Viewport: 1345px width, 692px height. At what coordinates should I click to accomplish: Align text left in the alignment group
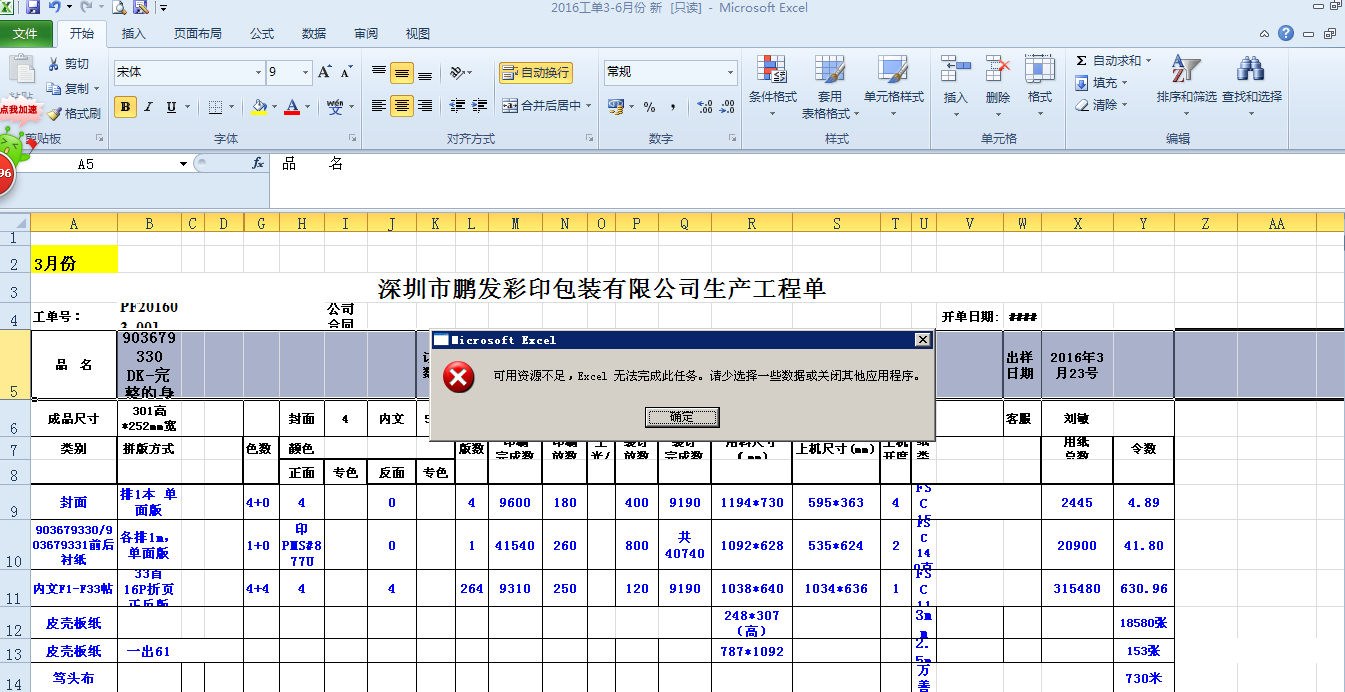pyautogui.click(x=379, y=105)
